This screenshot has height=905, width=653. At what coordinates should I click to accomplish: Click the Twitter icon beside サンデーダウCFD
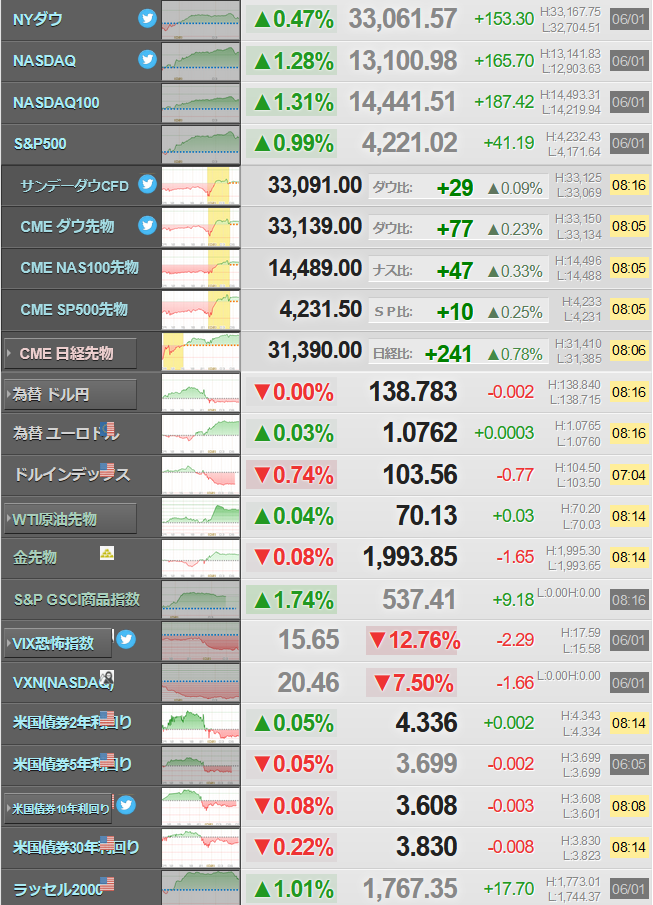pos(147,184)
